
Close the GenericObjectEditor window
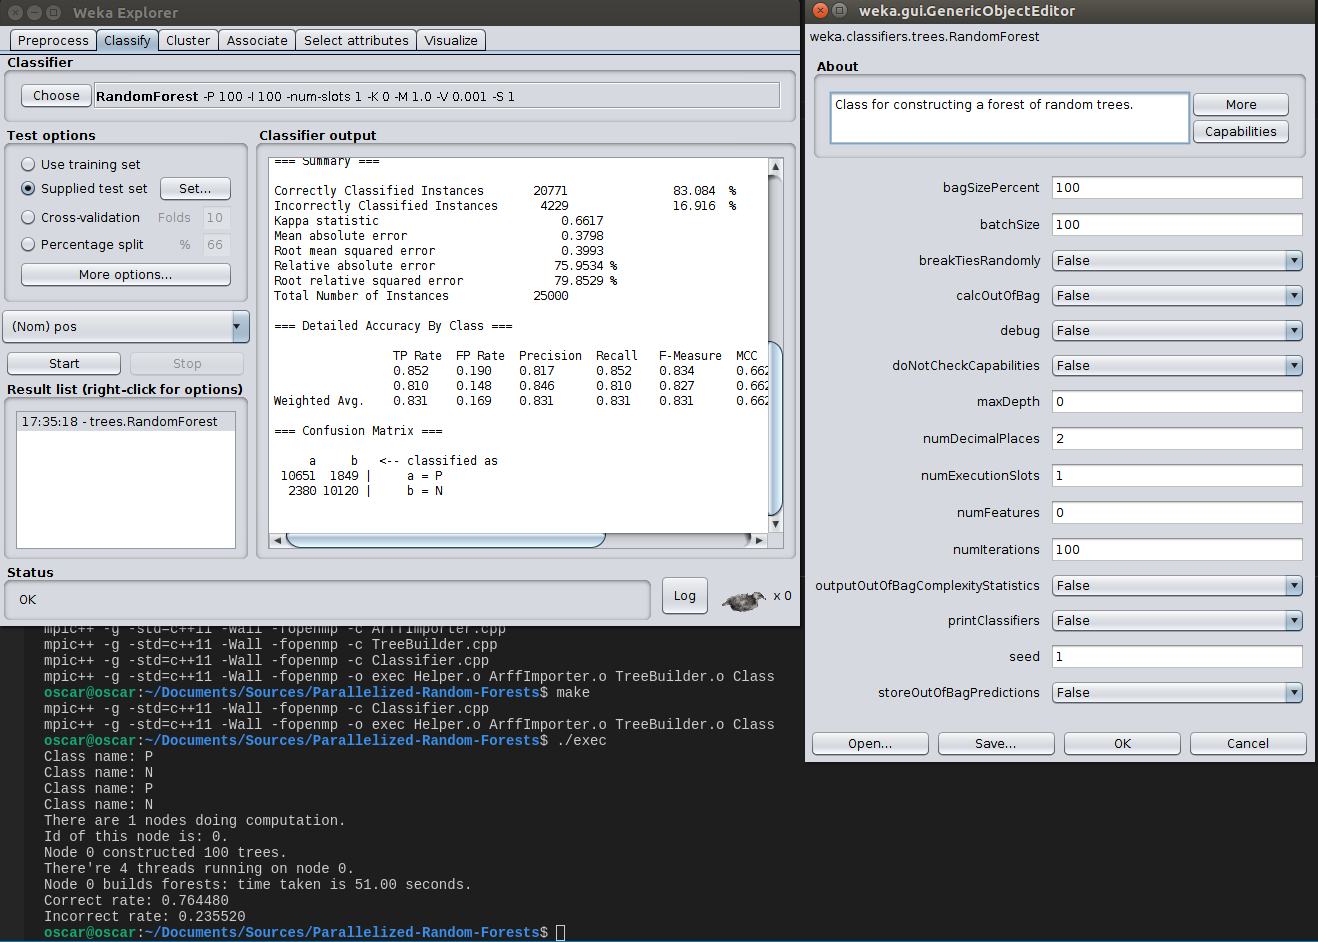point(821,11)
